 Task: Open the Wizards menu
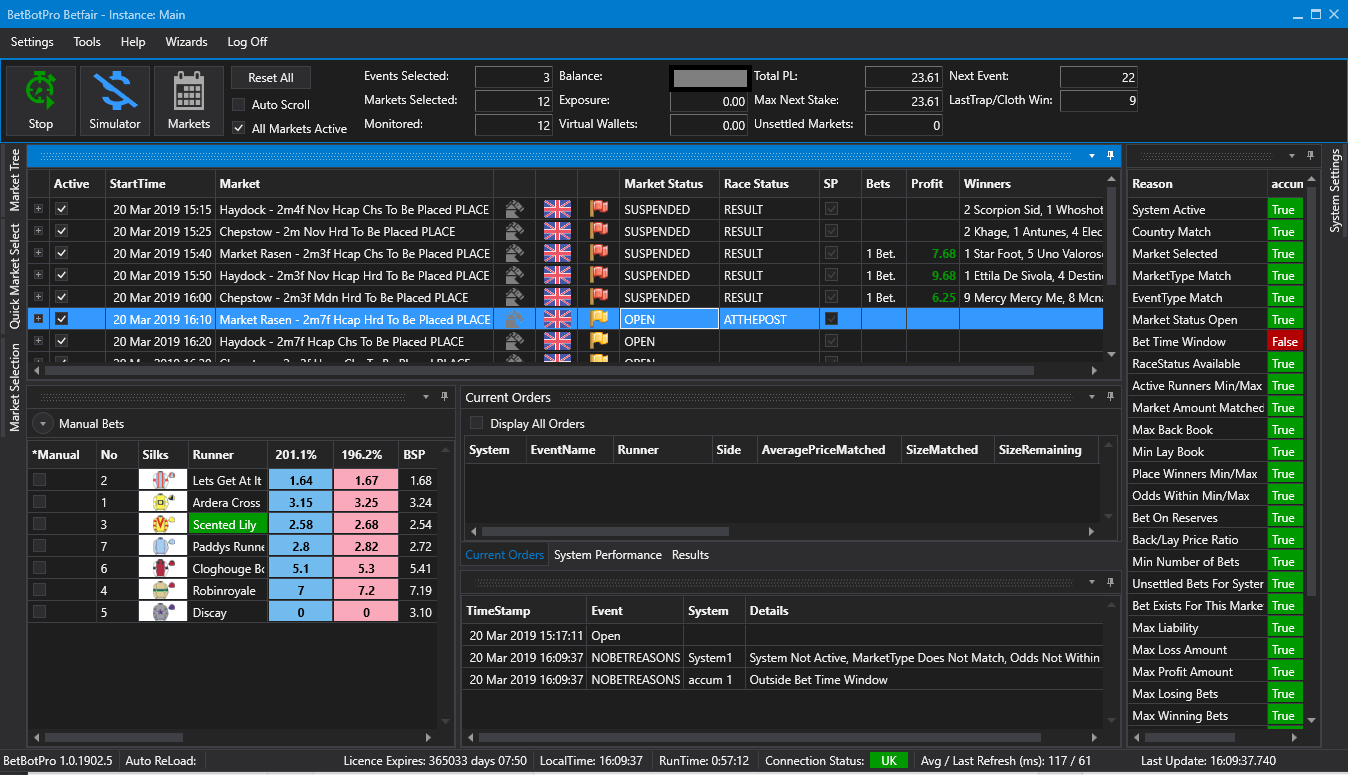point(186,42)
